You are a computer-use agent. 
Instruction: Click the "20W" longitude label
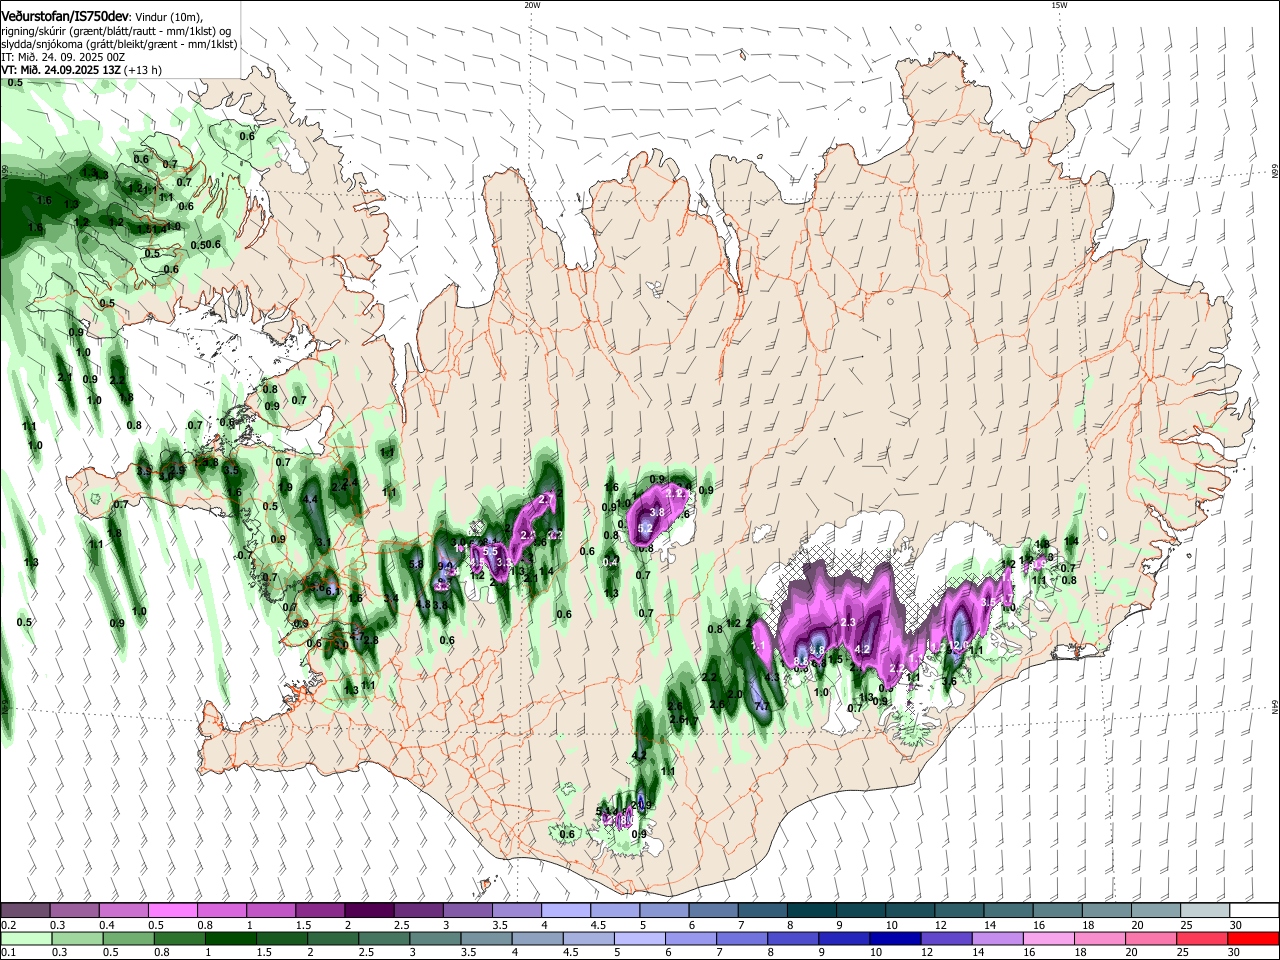(532, 5)
